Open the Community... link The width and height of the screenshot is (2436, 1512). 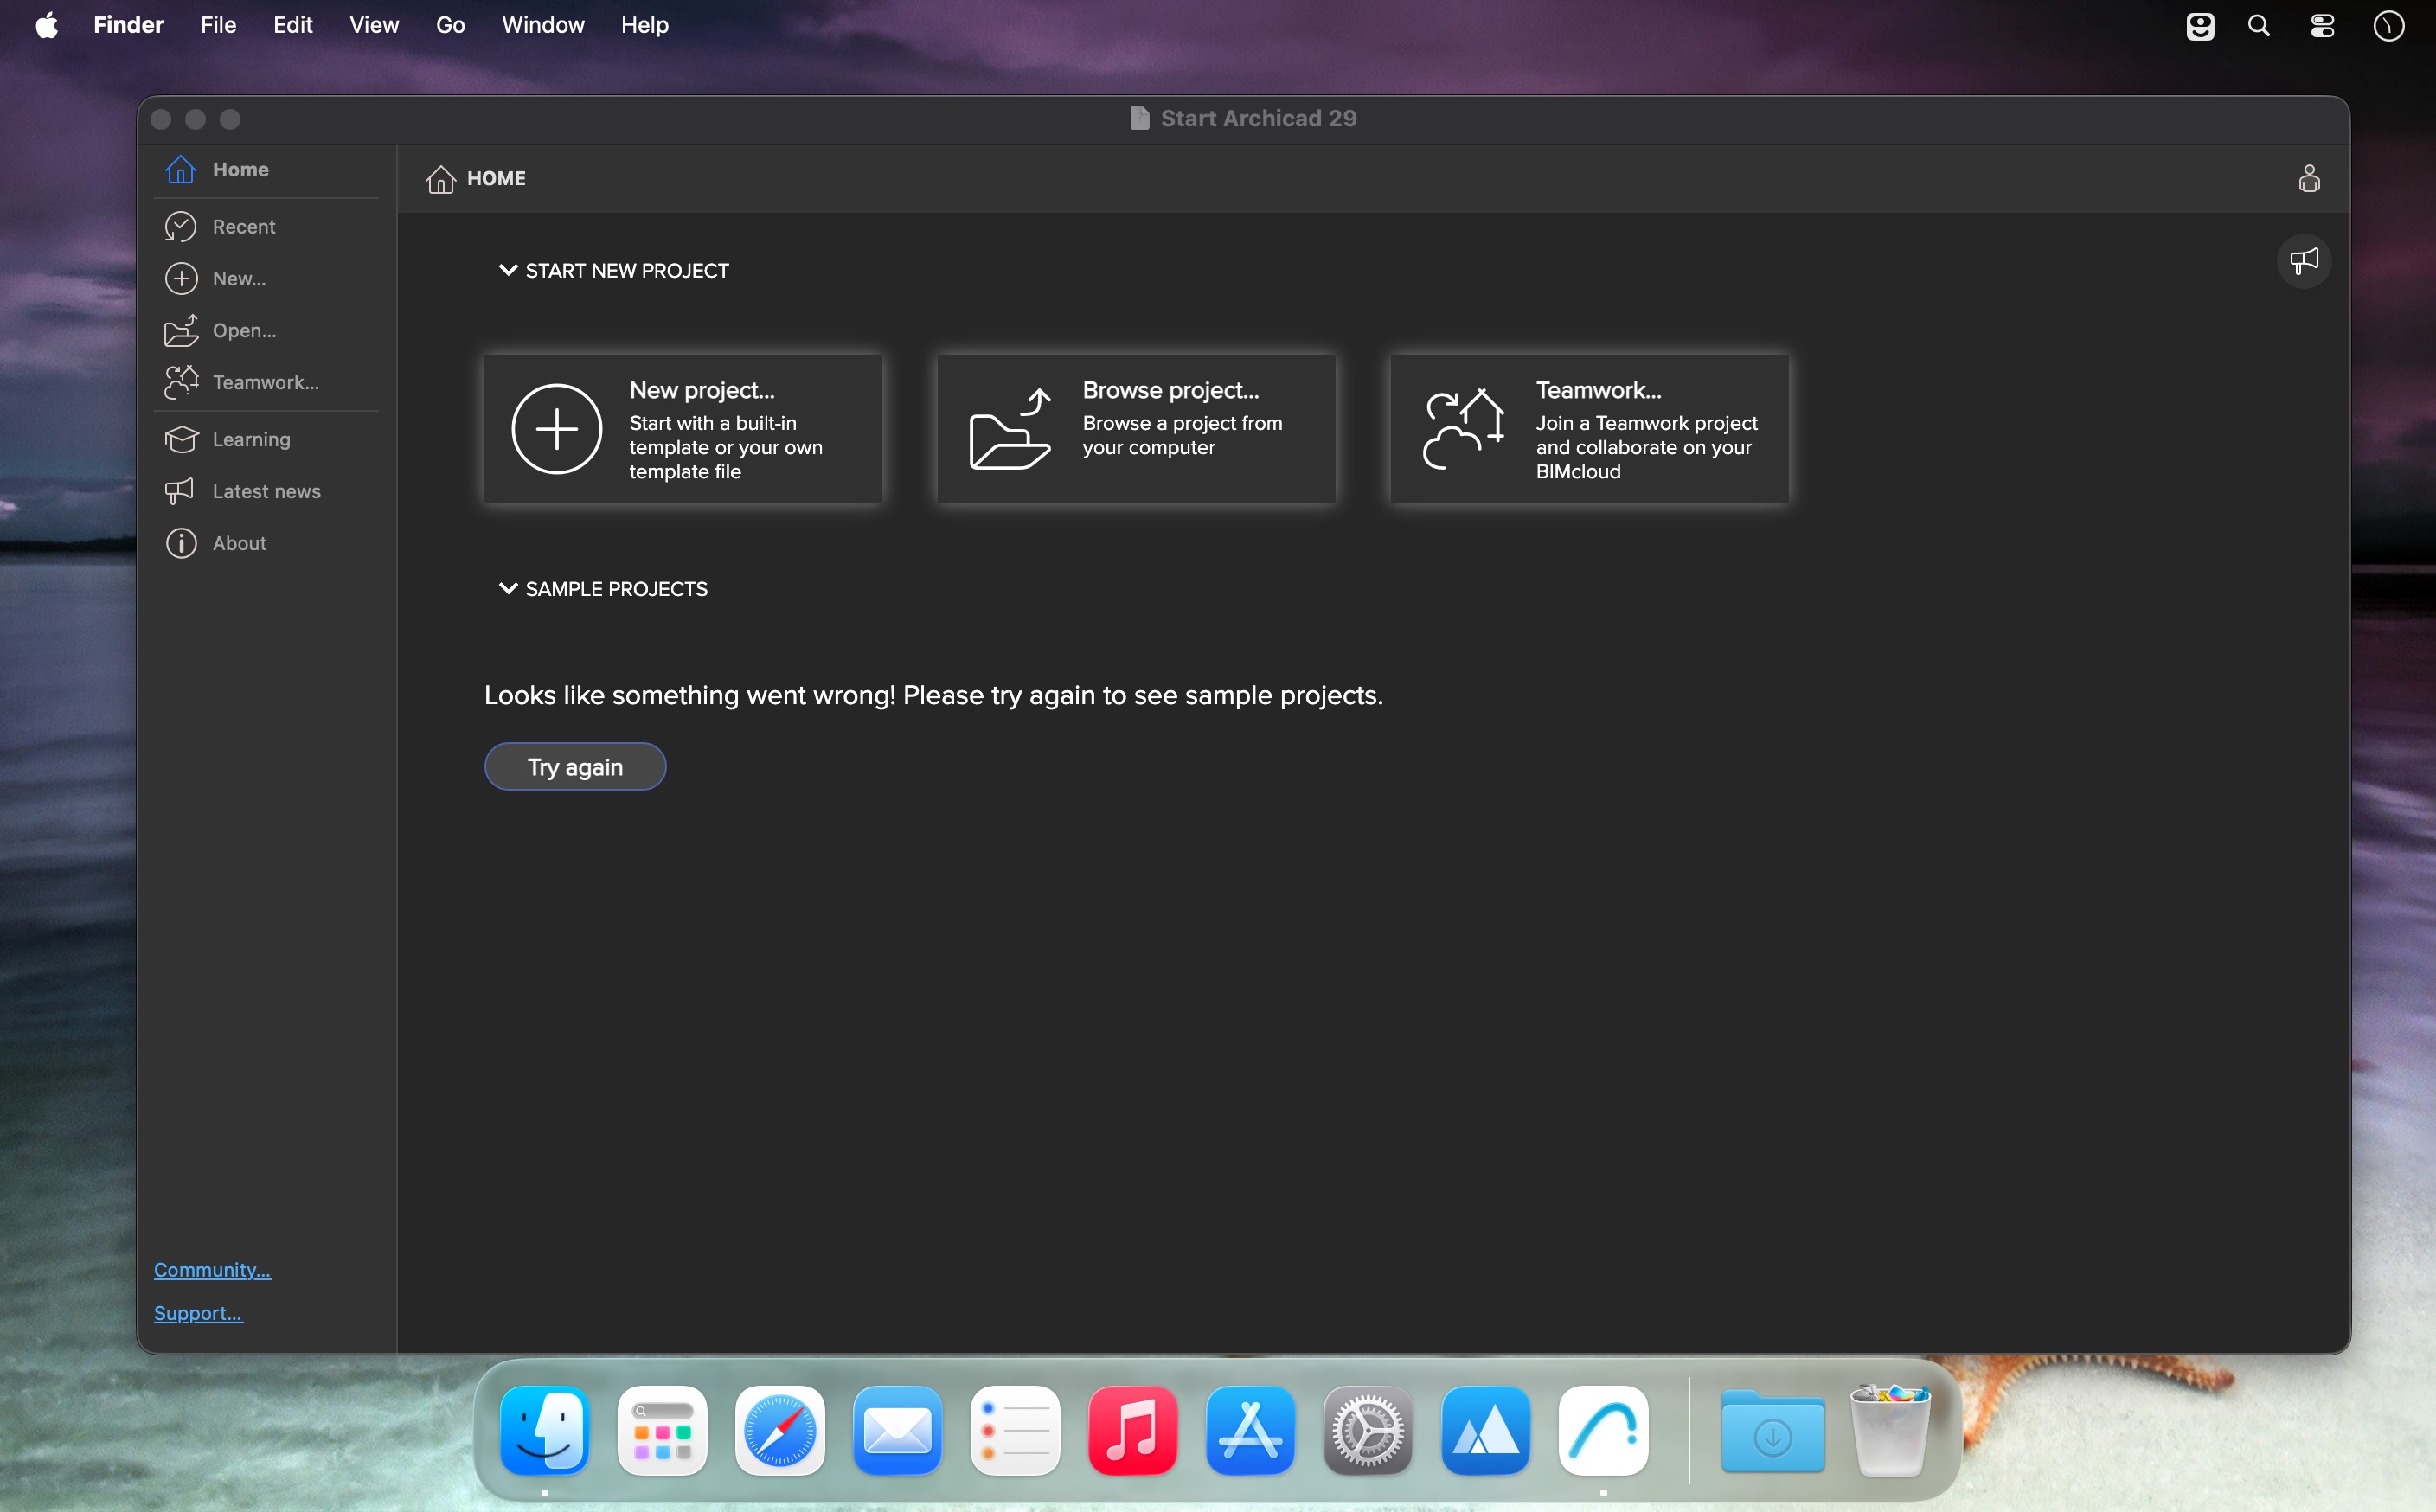click(212, 1270)
